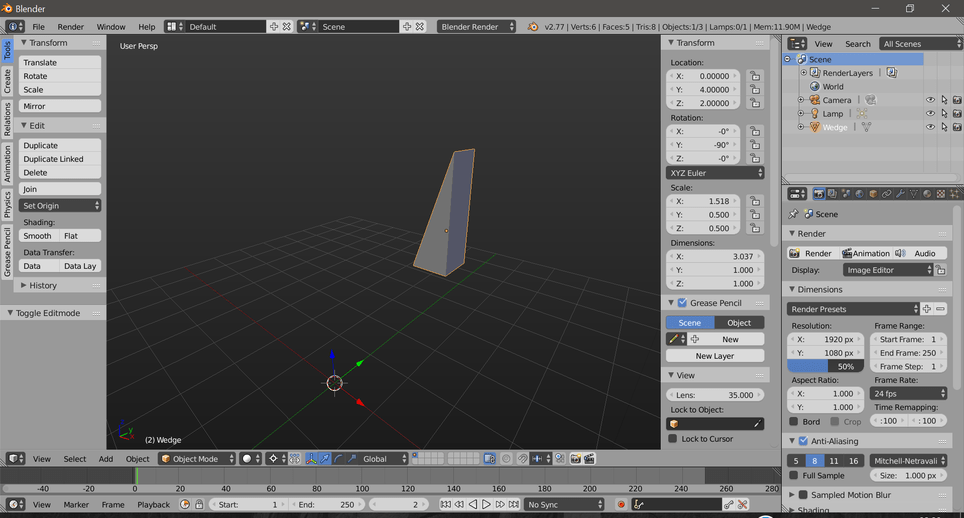Screen dimensions: 964x518
Task: Toggle the Anti-Aliasing checkbox
Action: click(803, 441)
